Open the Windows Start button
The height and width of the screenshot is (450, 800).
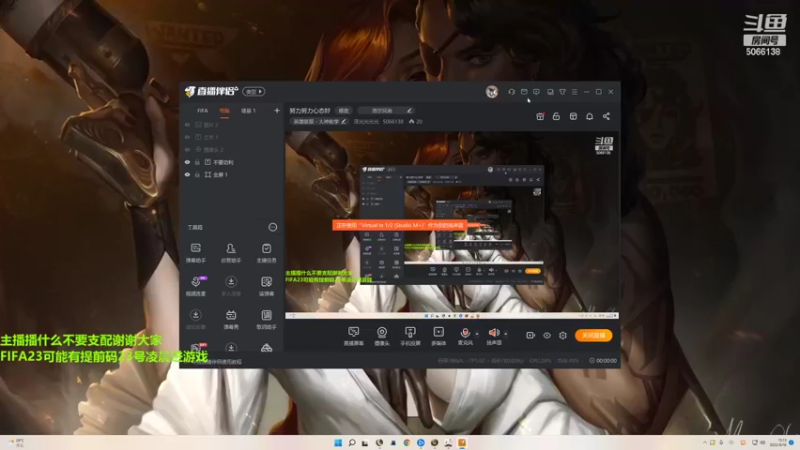pyautogui.click(x=338, y=442)
